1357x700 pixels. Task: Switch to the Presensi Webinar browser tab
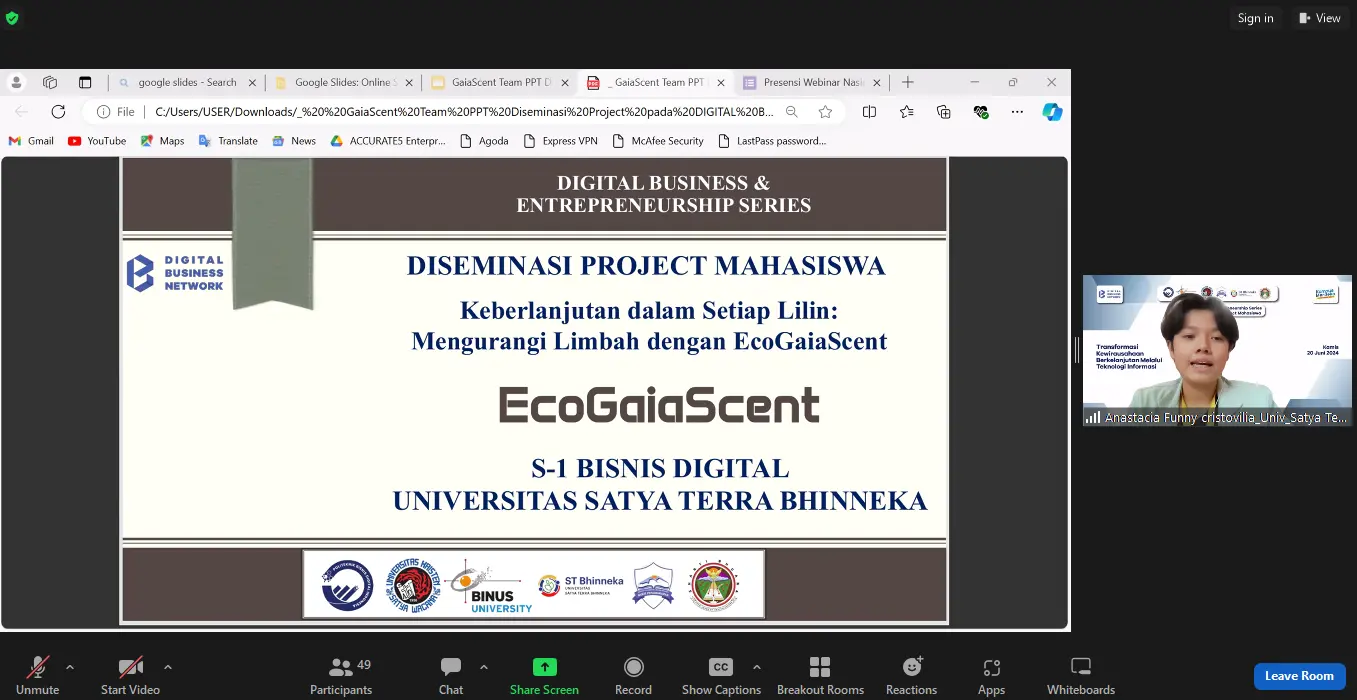click(811, 82)
